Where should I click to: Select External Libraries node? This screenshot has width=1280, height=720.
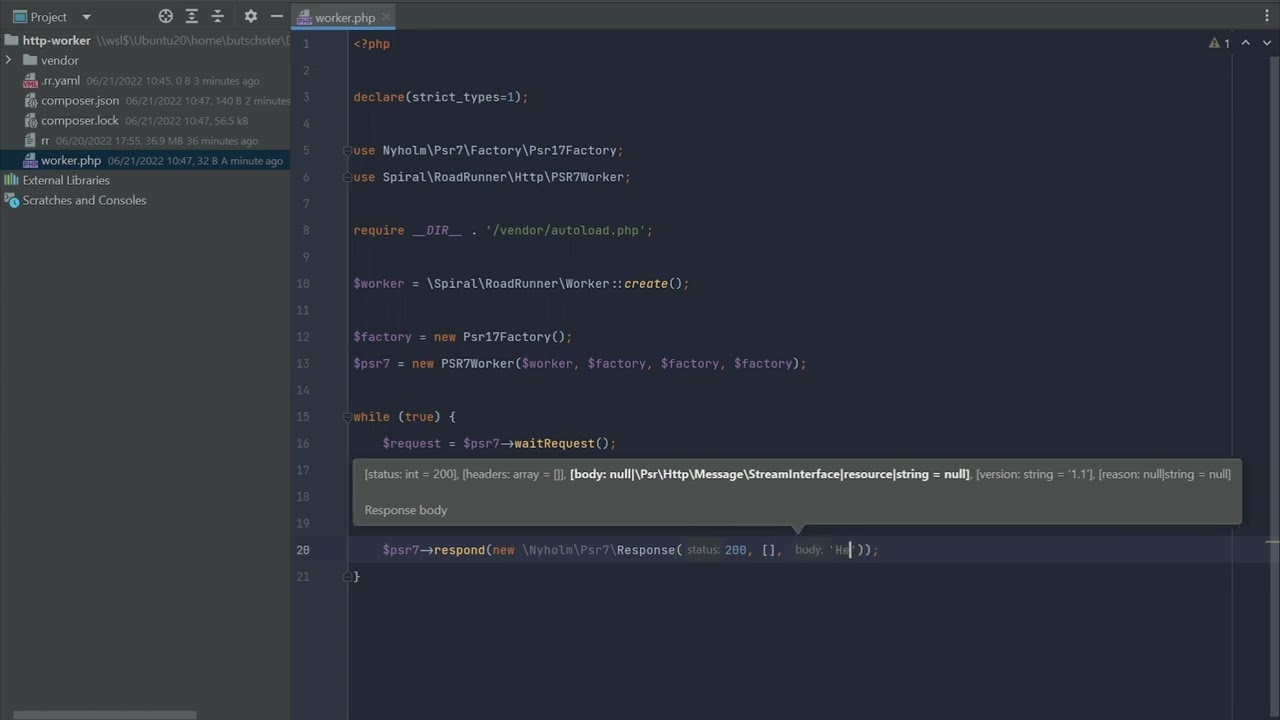point(66,180)
